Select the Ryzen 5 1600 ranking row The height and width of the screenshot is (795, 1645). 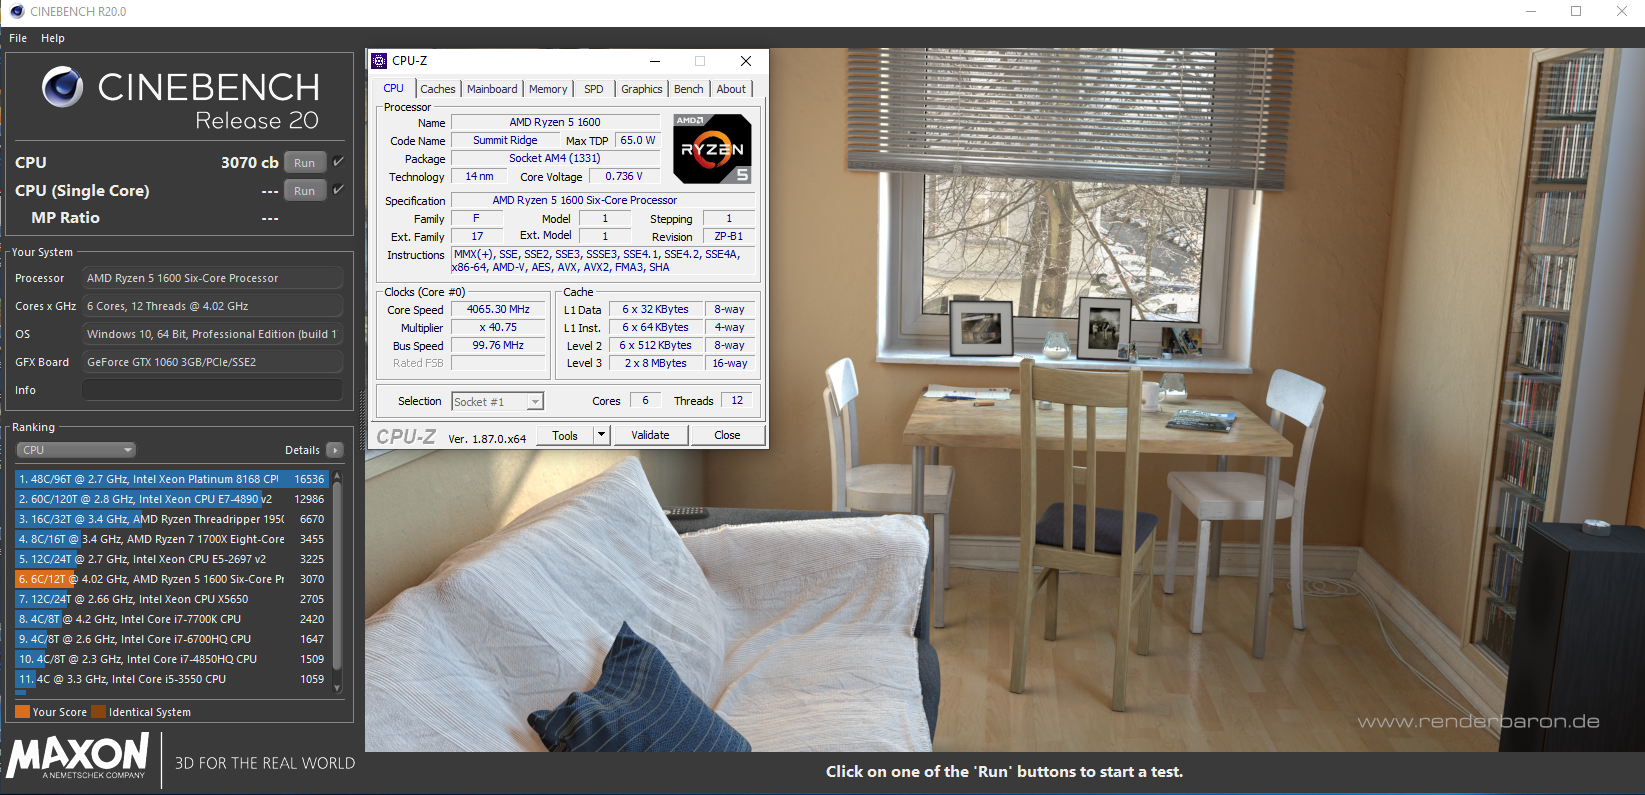pos(172,579)
